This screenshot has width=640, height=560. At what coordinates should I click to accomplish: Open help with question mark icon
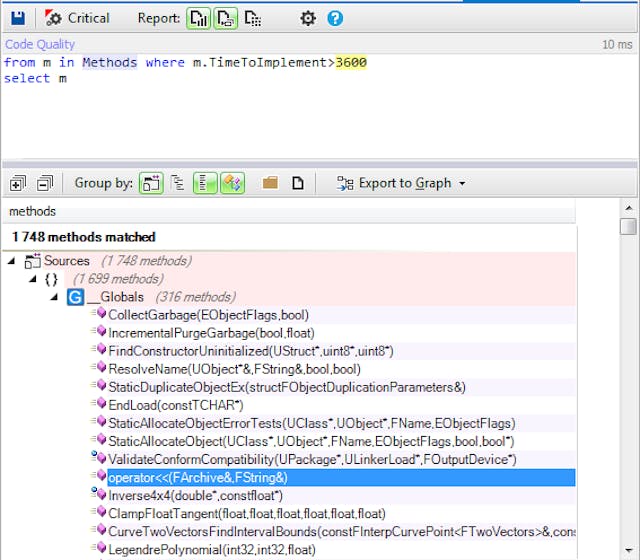[x=335, y=18]
